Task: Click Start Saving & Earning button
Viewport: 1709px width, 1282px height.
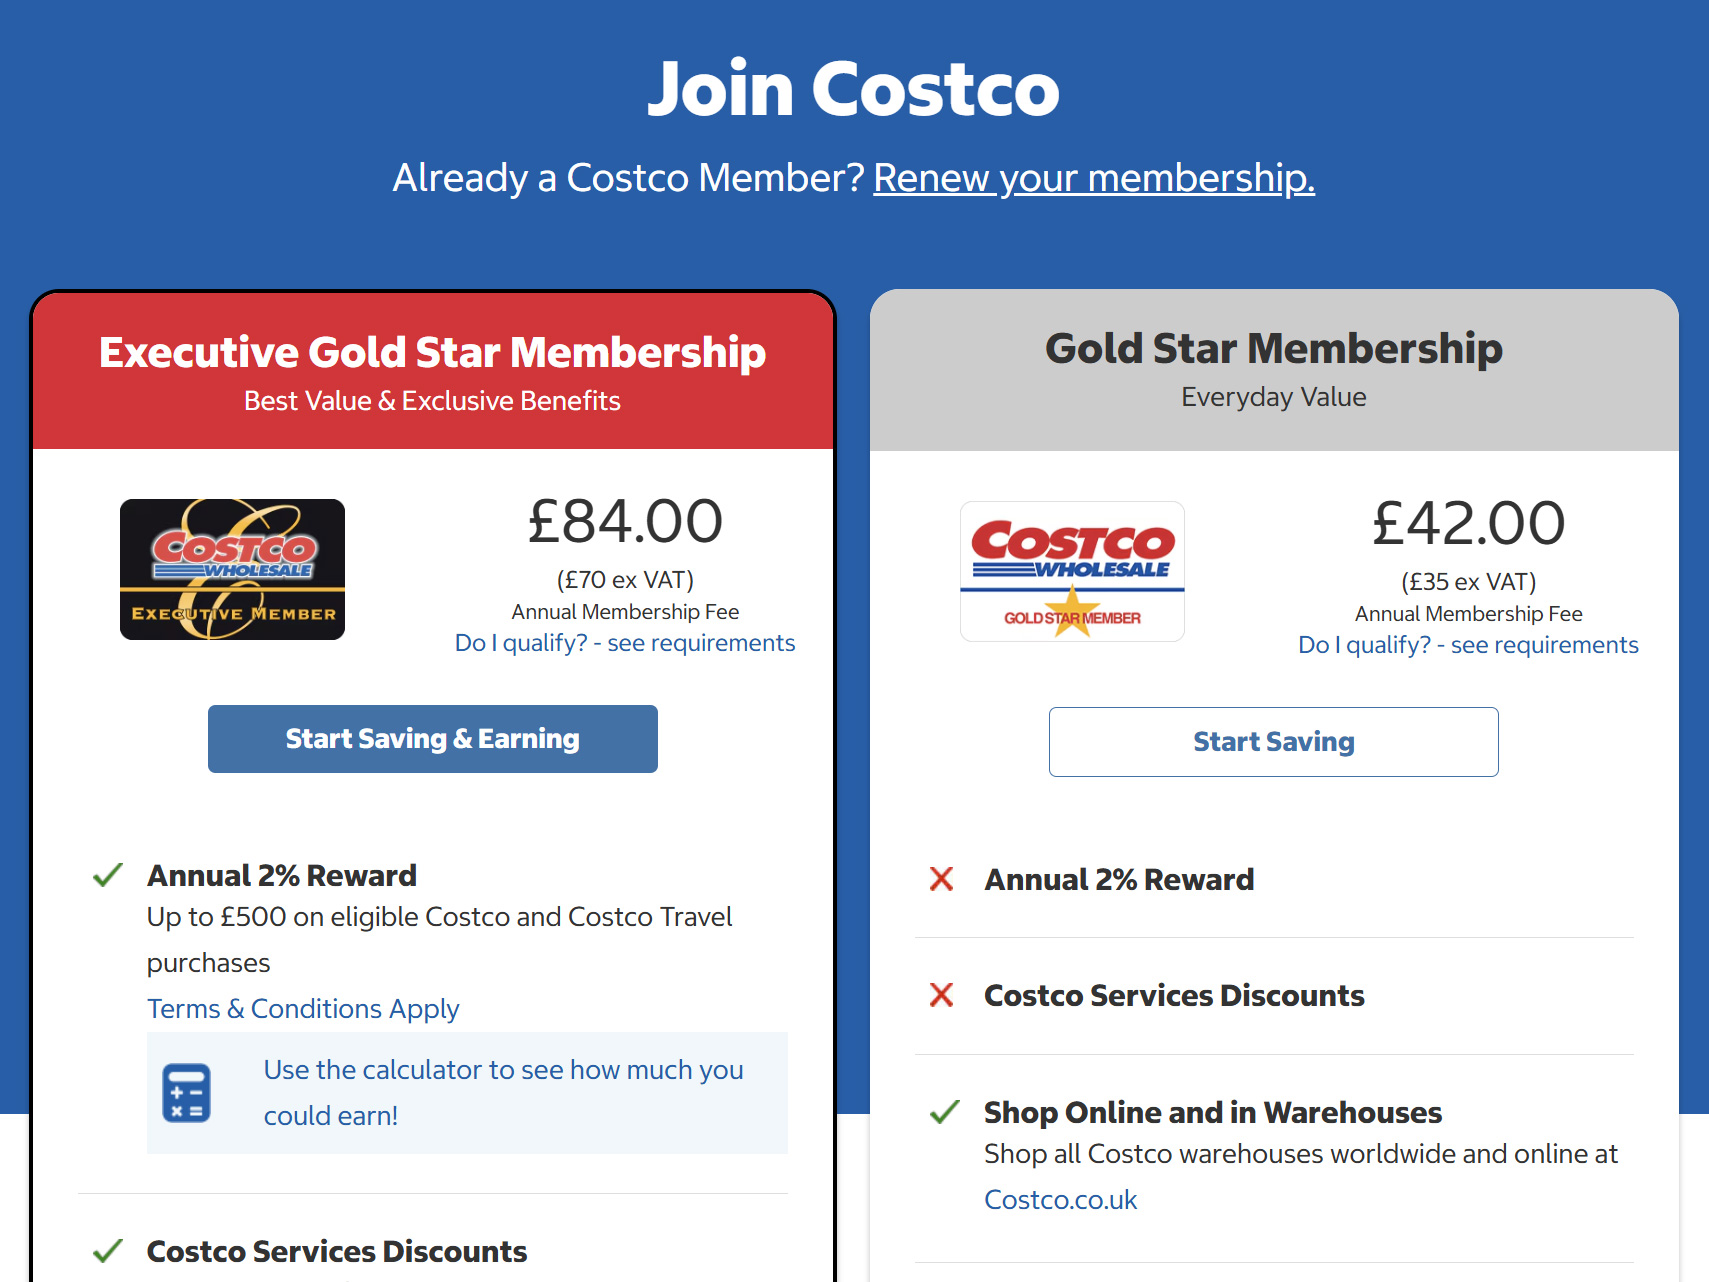Action: point(432,738)
